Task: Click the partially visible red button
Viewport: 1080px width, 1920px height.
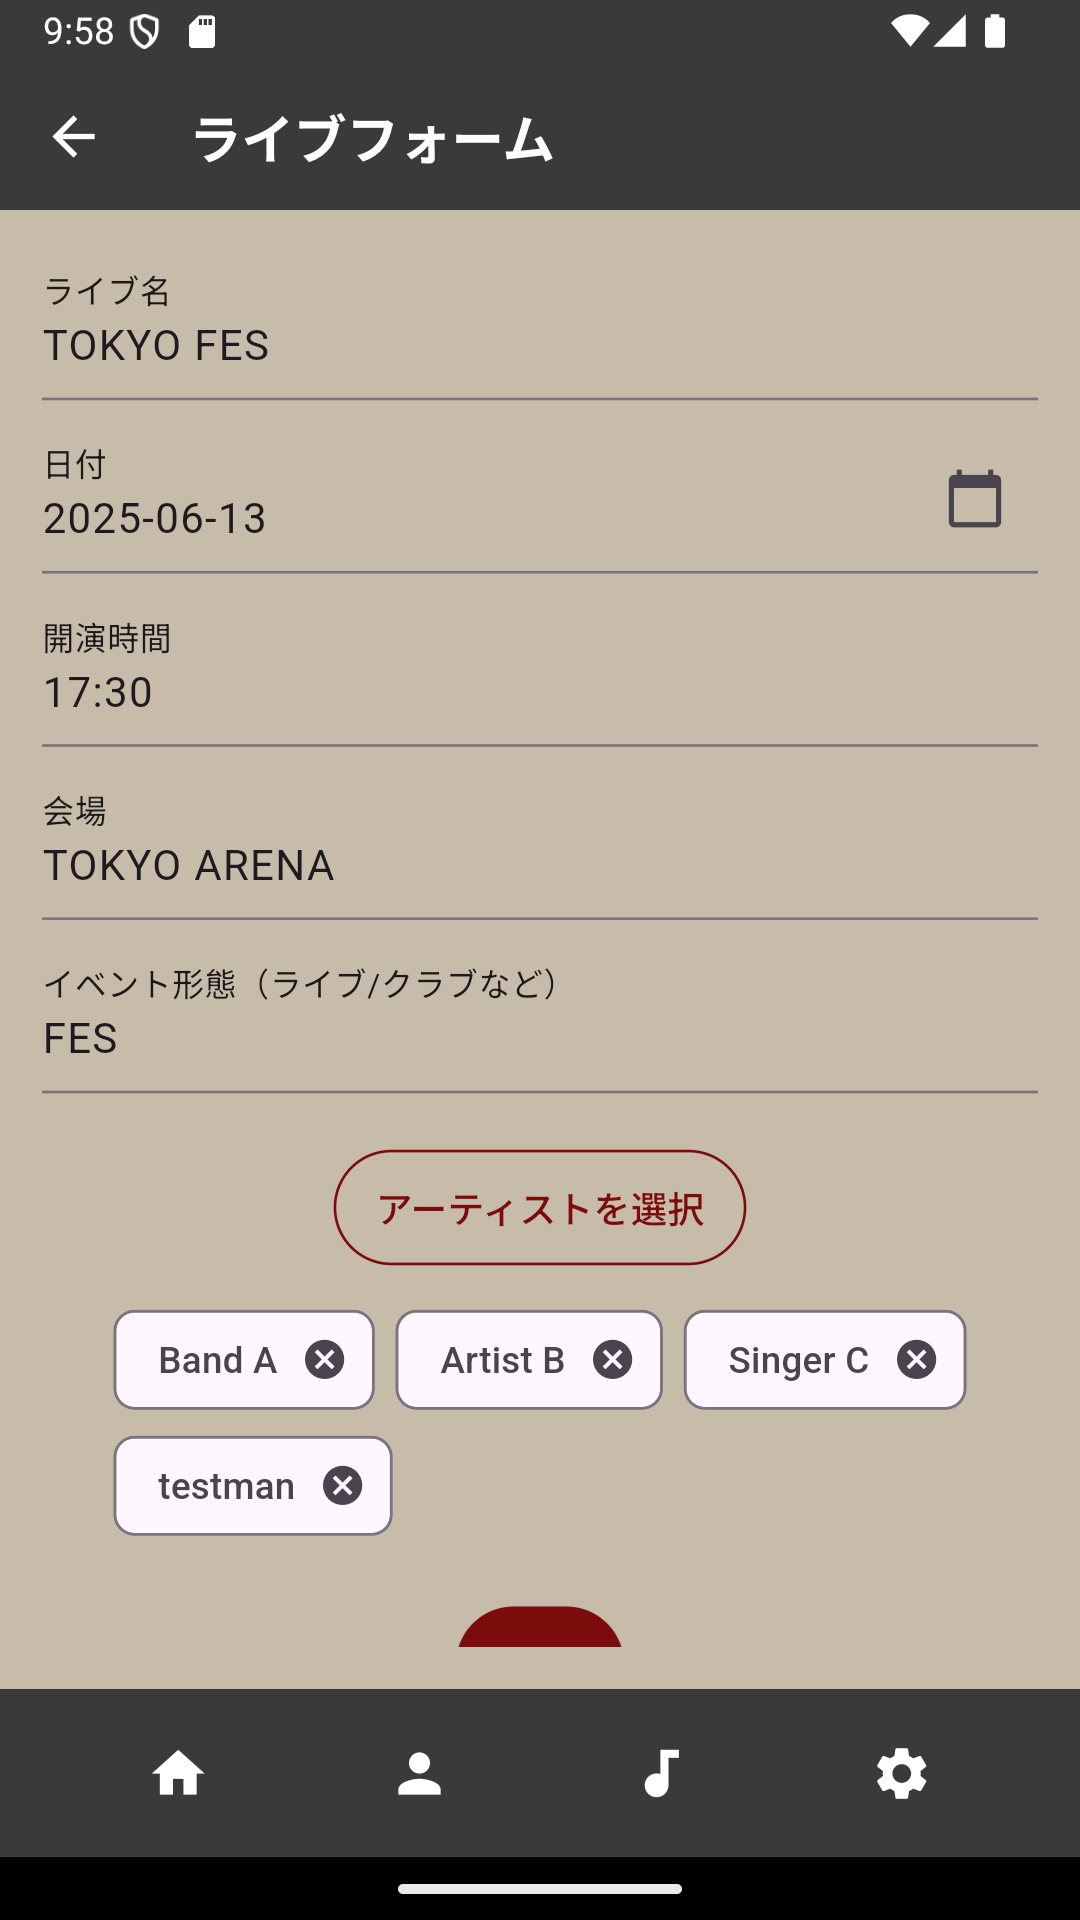Action: pos(540,1629)
